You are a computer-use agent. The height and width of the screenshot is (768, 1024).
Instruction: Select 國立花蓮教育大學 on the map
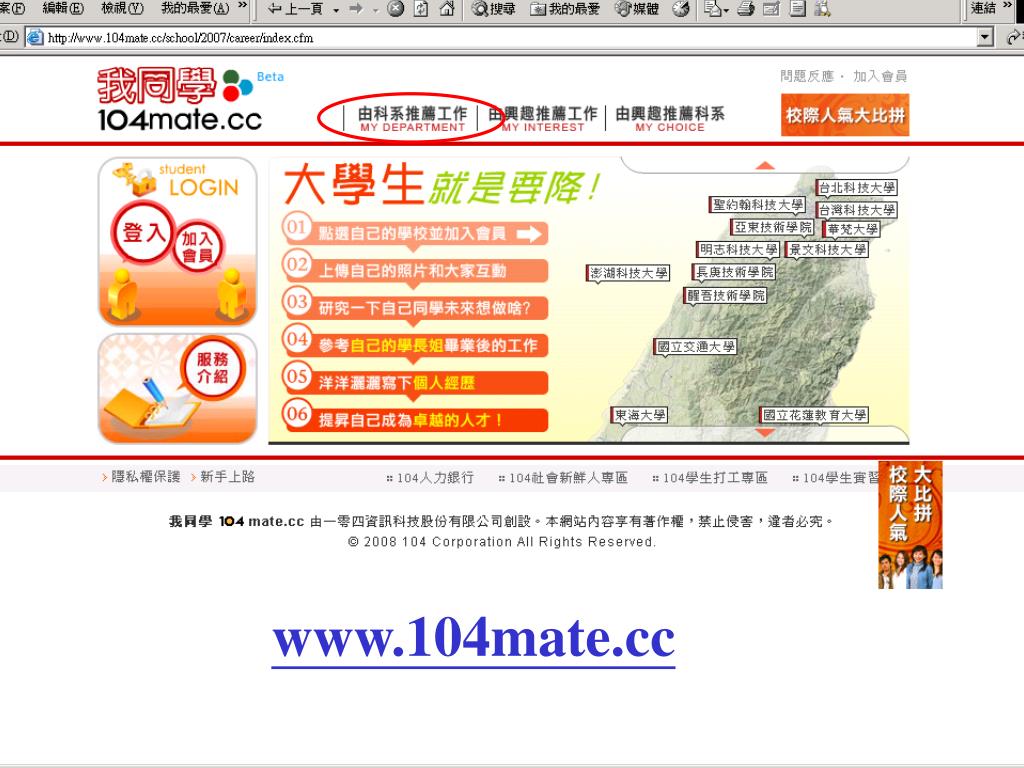(x=814, y=415)
